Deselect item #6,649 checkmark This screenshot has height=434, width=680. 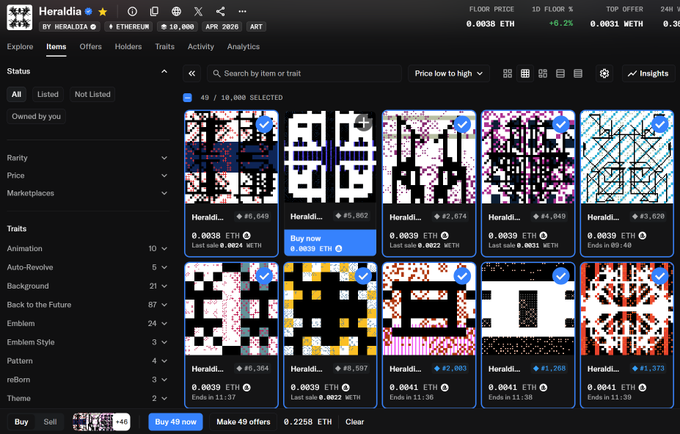tap(264, 124)
